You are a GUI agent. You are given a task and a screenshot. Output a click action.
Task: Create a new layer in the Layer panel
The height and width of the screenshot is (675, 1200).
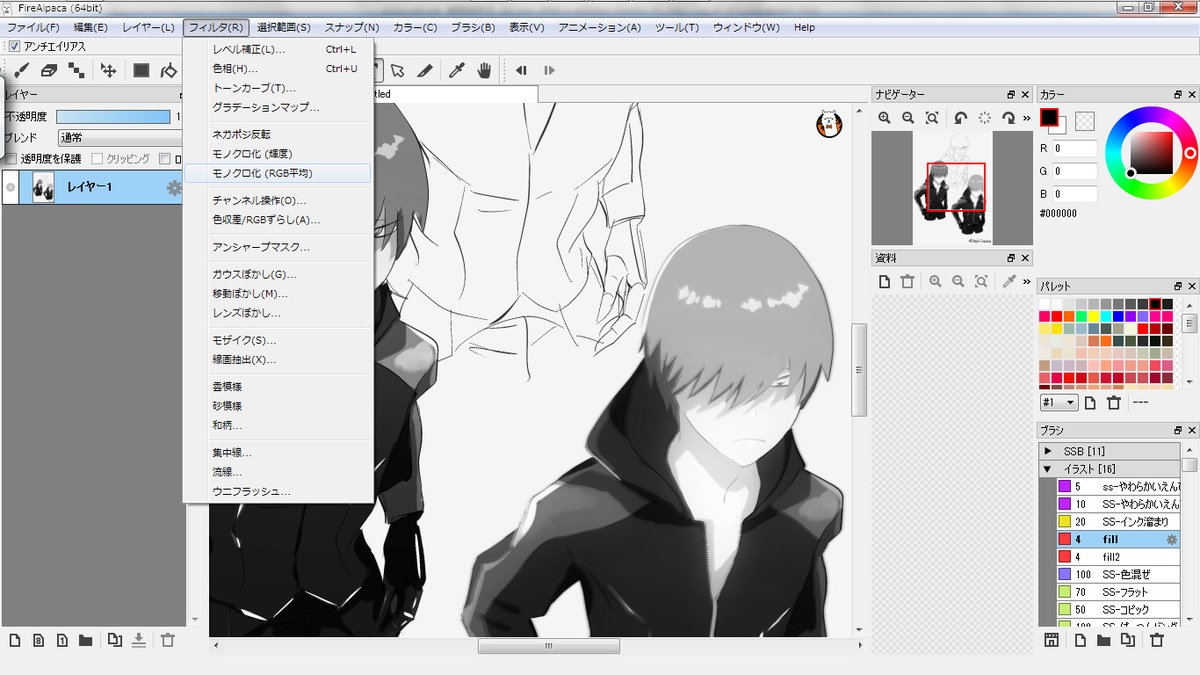pyautogui.click(x=15, y=640)
